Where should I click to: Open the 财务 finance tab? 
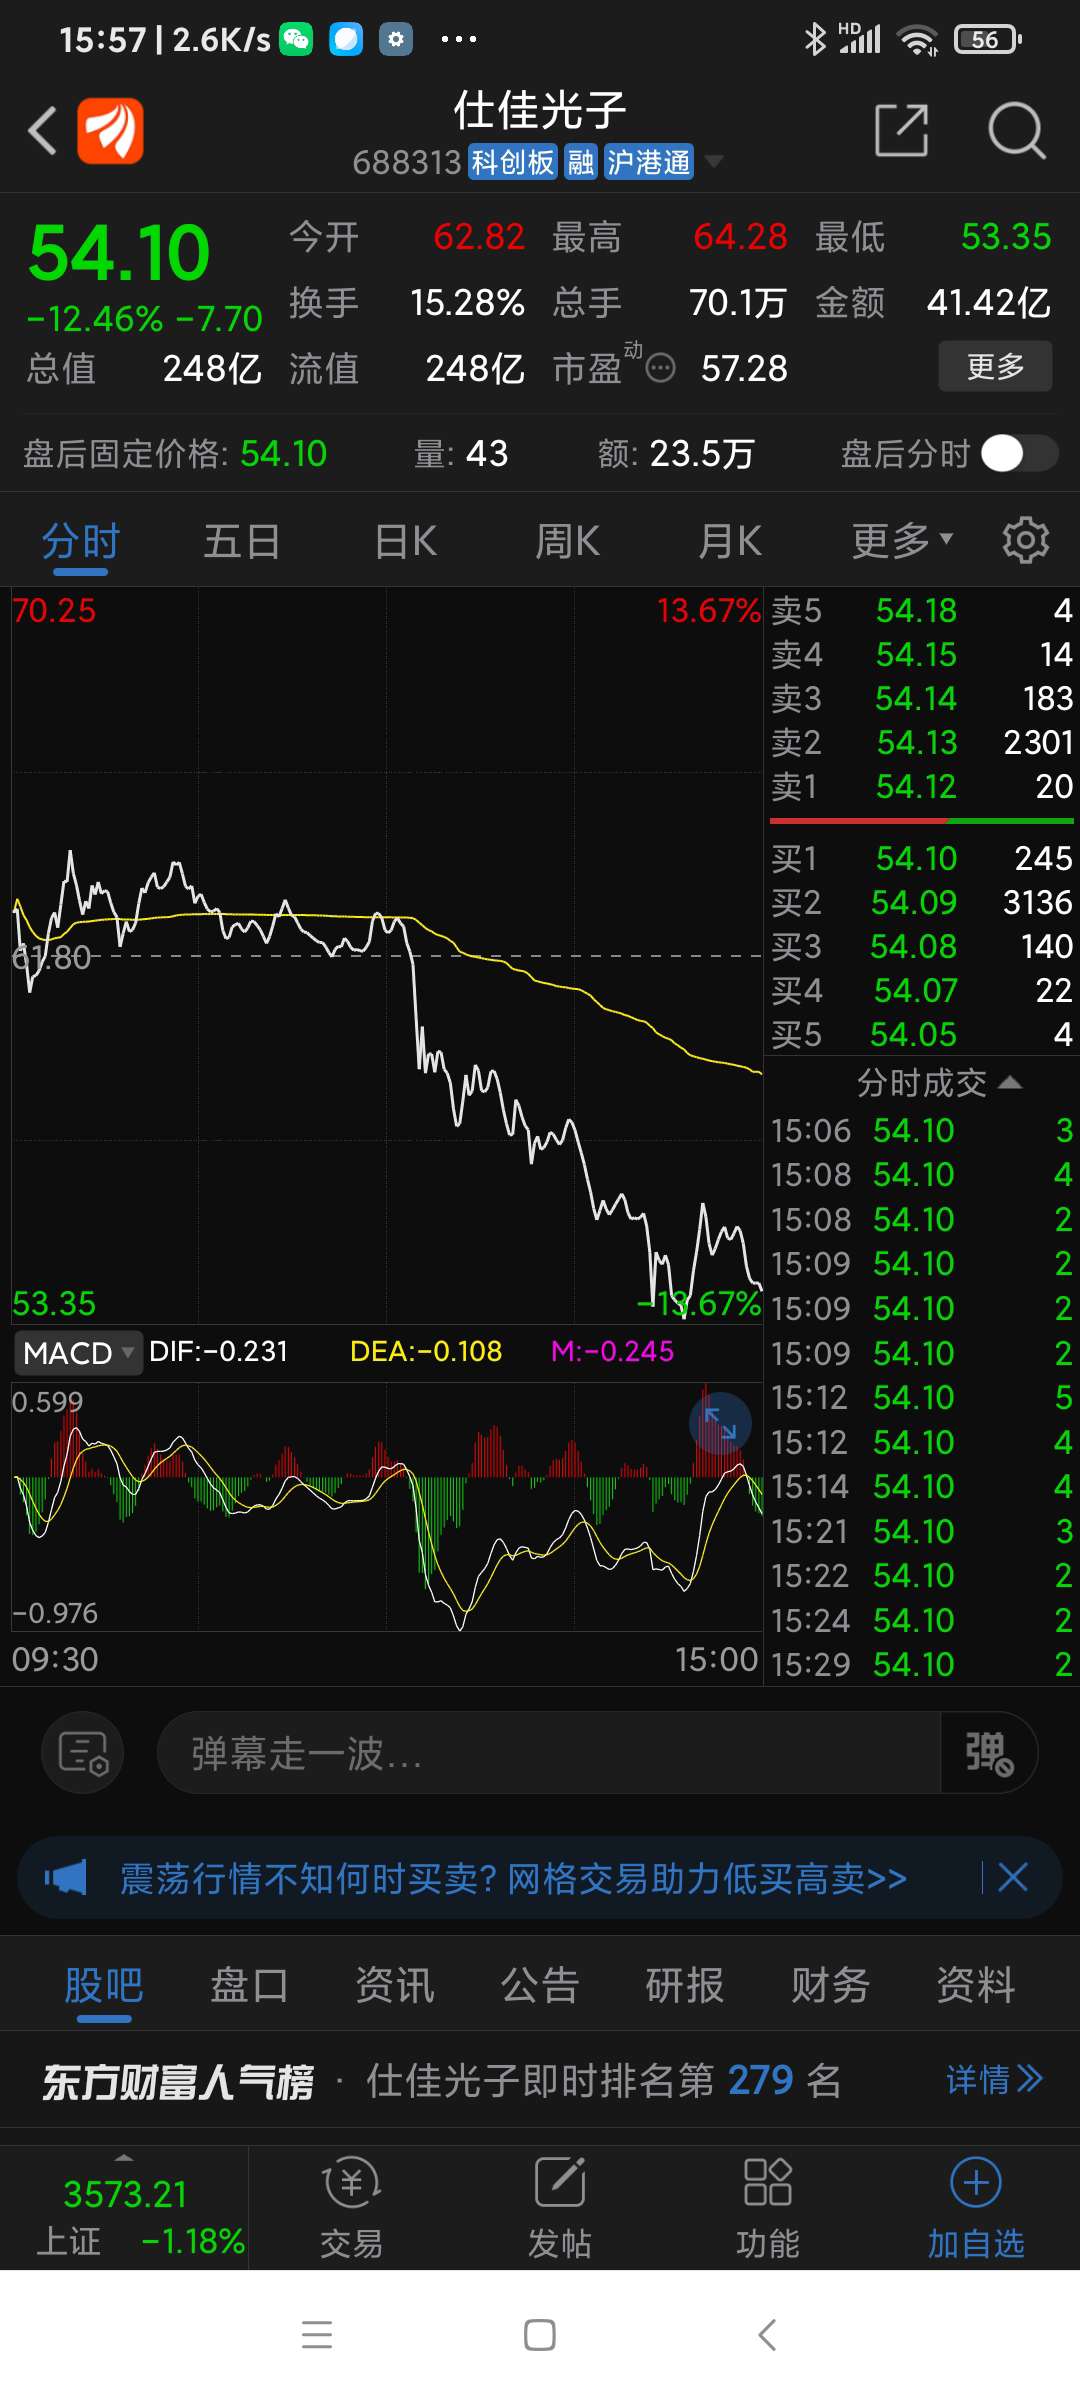[830, 1985]
